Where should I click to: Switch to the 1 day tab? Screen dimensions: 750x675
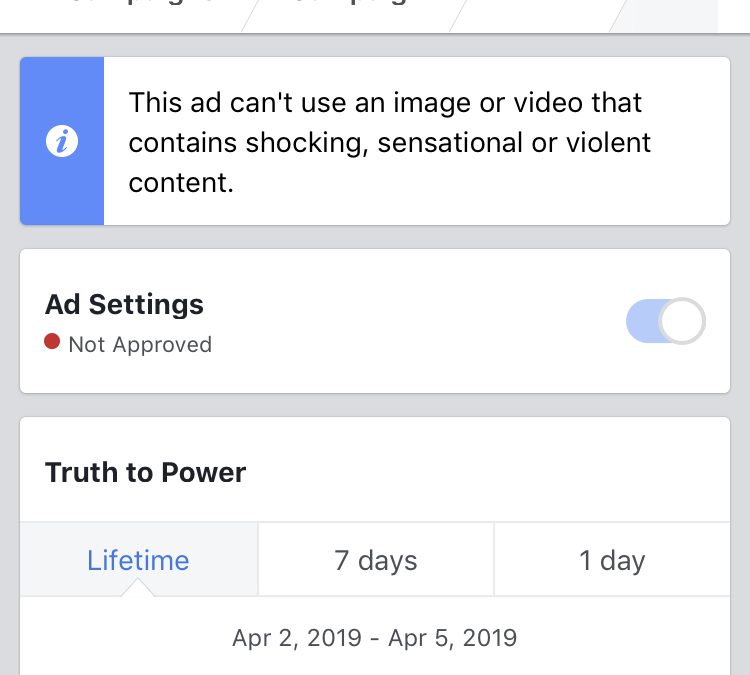coord(612,560)
